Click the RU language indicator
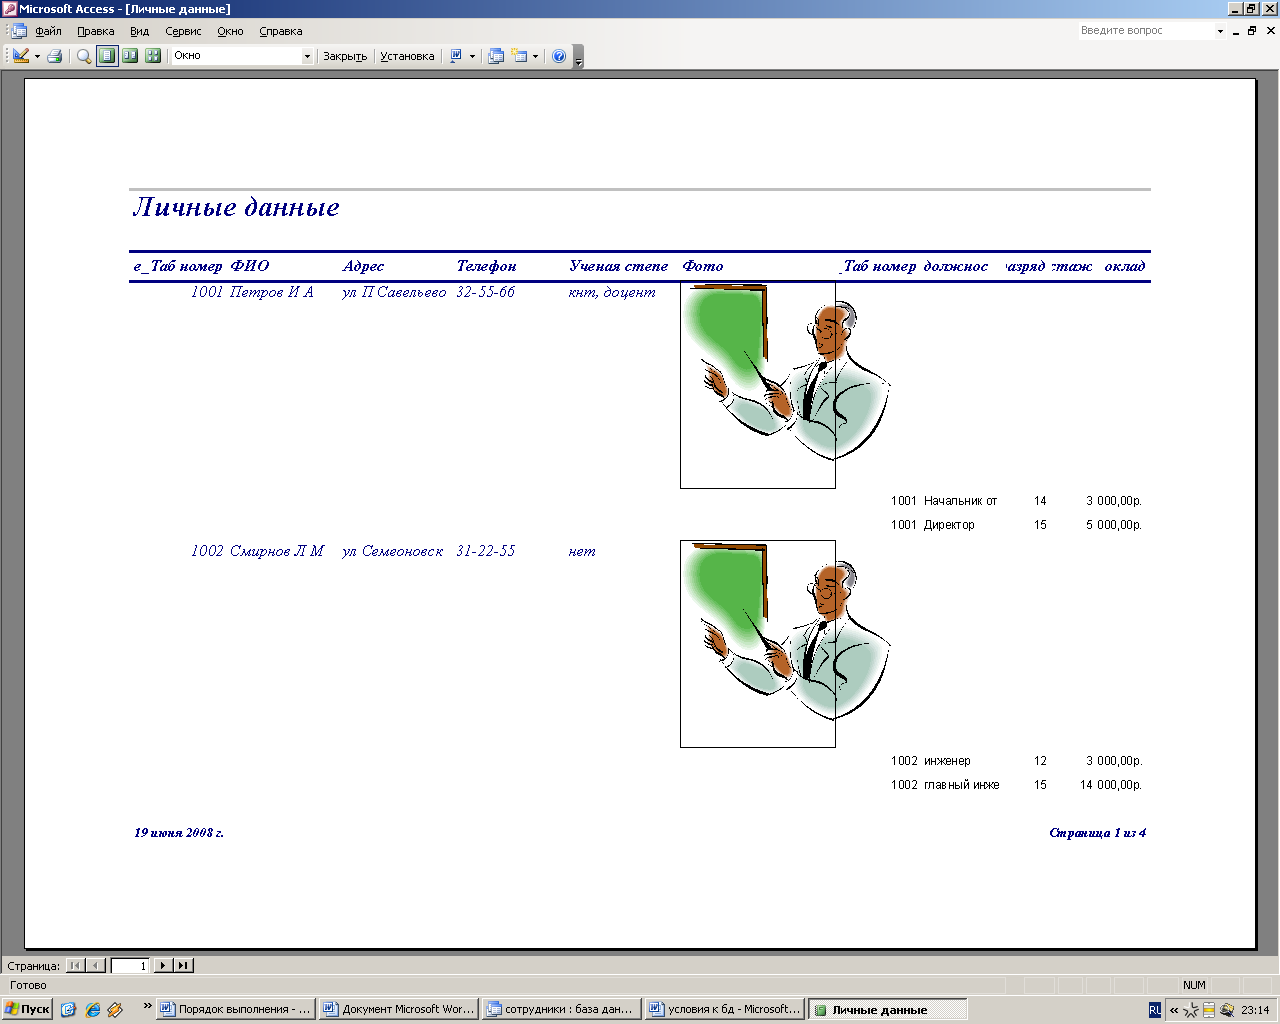The height and width of the screenshot is (1024, 1280). pyautogui.click(x=1155, y=1010)
